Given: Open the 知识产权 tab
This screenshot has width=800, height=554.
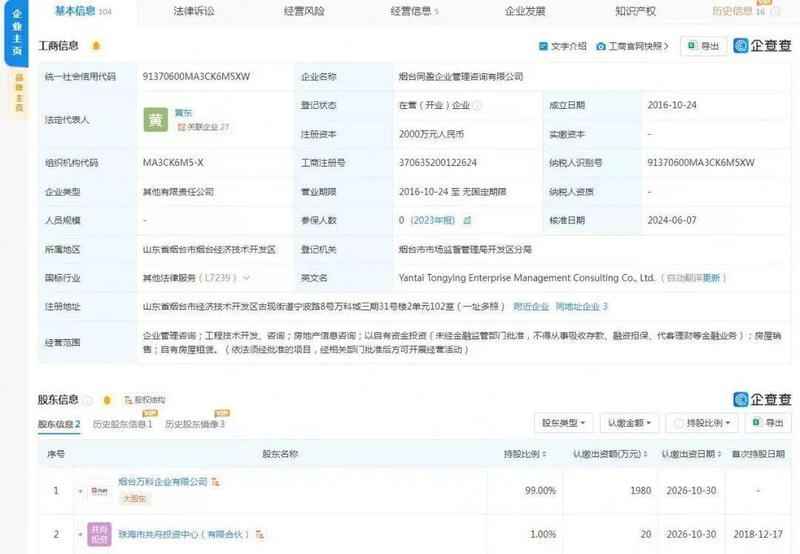Looking at the screenshot, I should 635,11.
